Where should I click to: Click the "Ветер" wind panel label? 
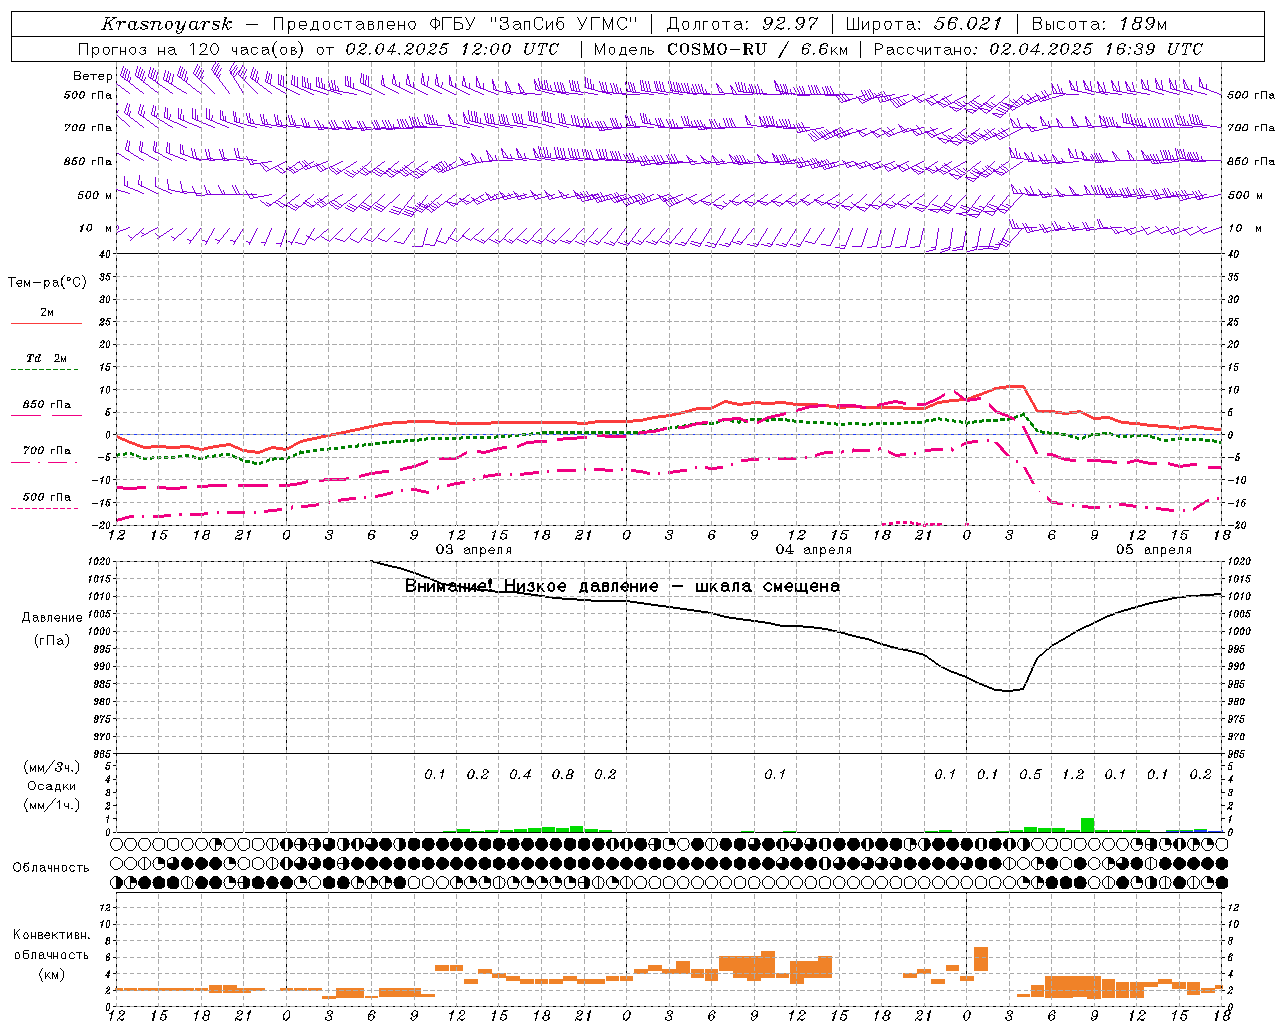point(93,76)
